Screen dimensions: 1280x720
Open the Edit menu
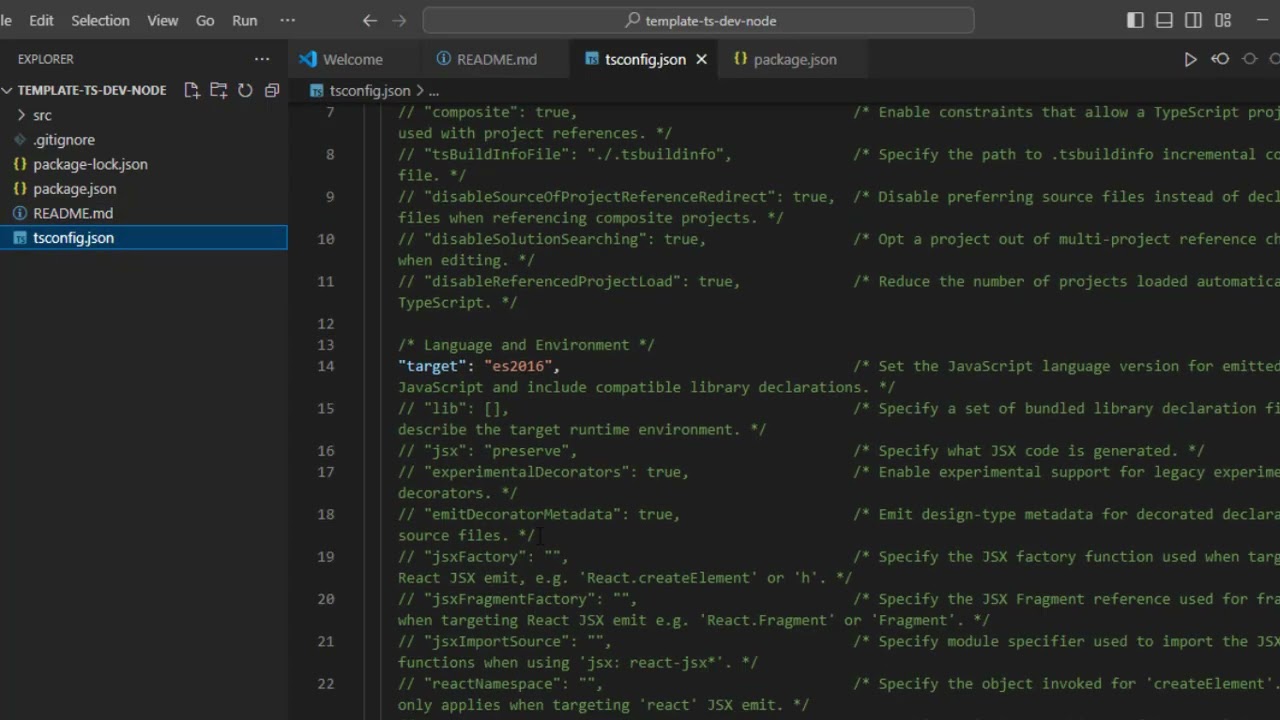coord(41,20)
